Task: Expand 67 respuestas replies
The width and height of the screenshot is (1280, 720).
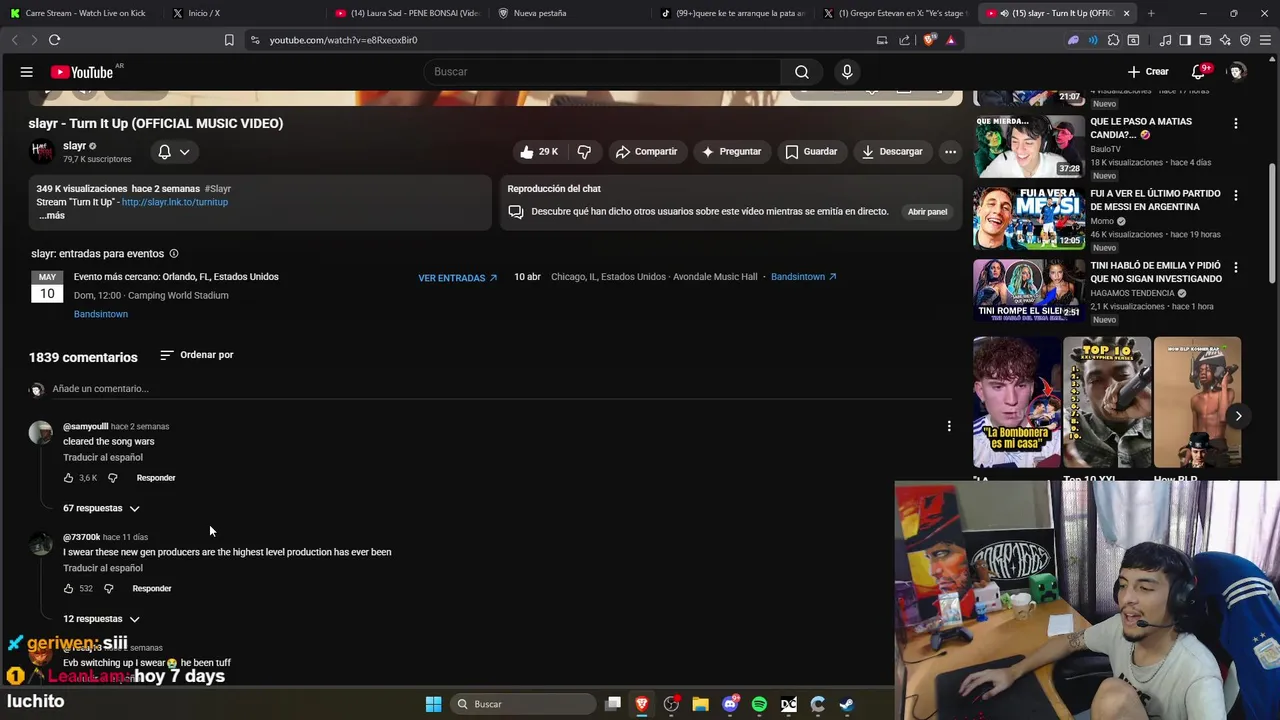Action: coord(101,508)
